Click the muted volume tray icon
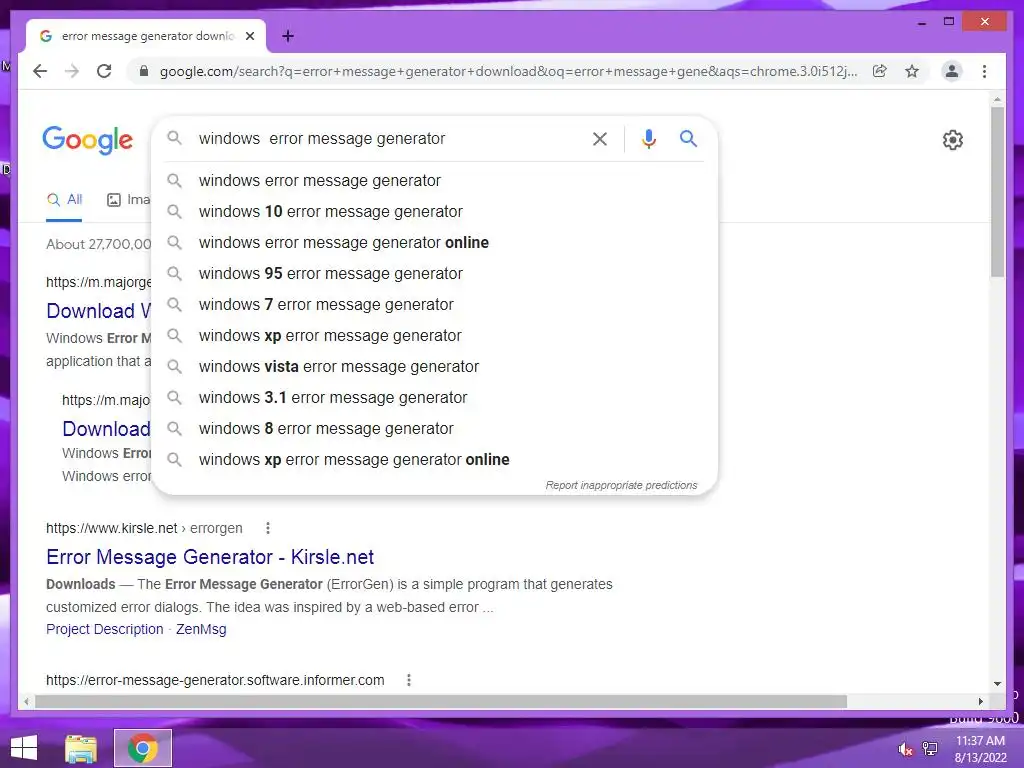Screen dimensions: 1024x768 906,749
